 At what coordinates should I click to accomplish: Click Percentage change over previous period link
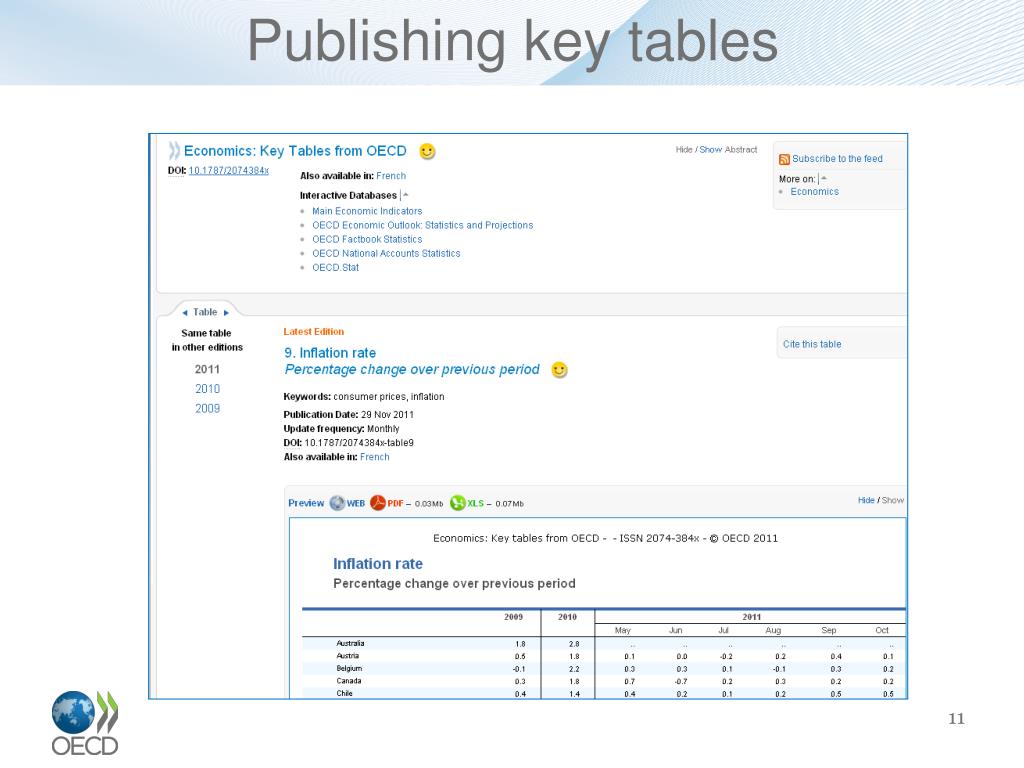coord(412,370)
